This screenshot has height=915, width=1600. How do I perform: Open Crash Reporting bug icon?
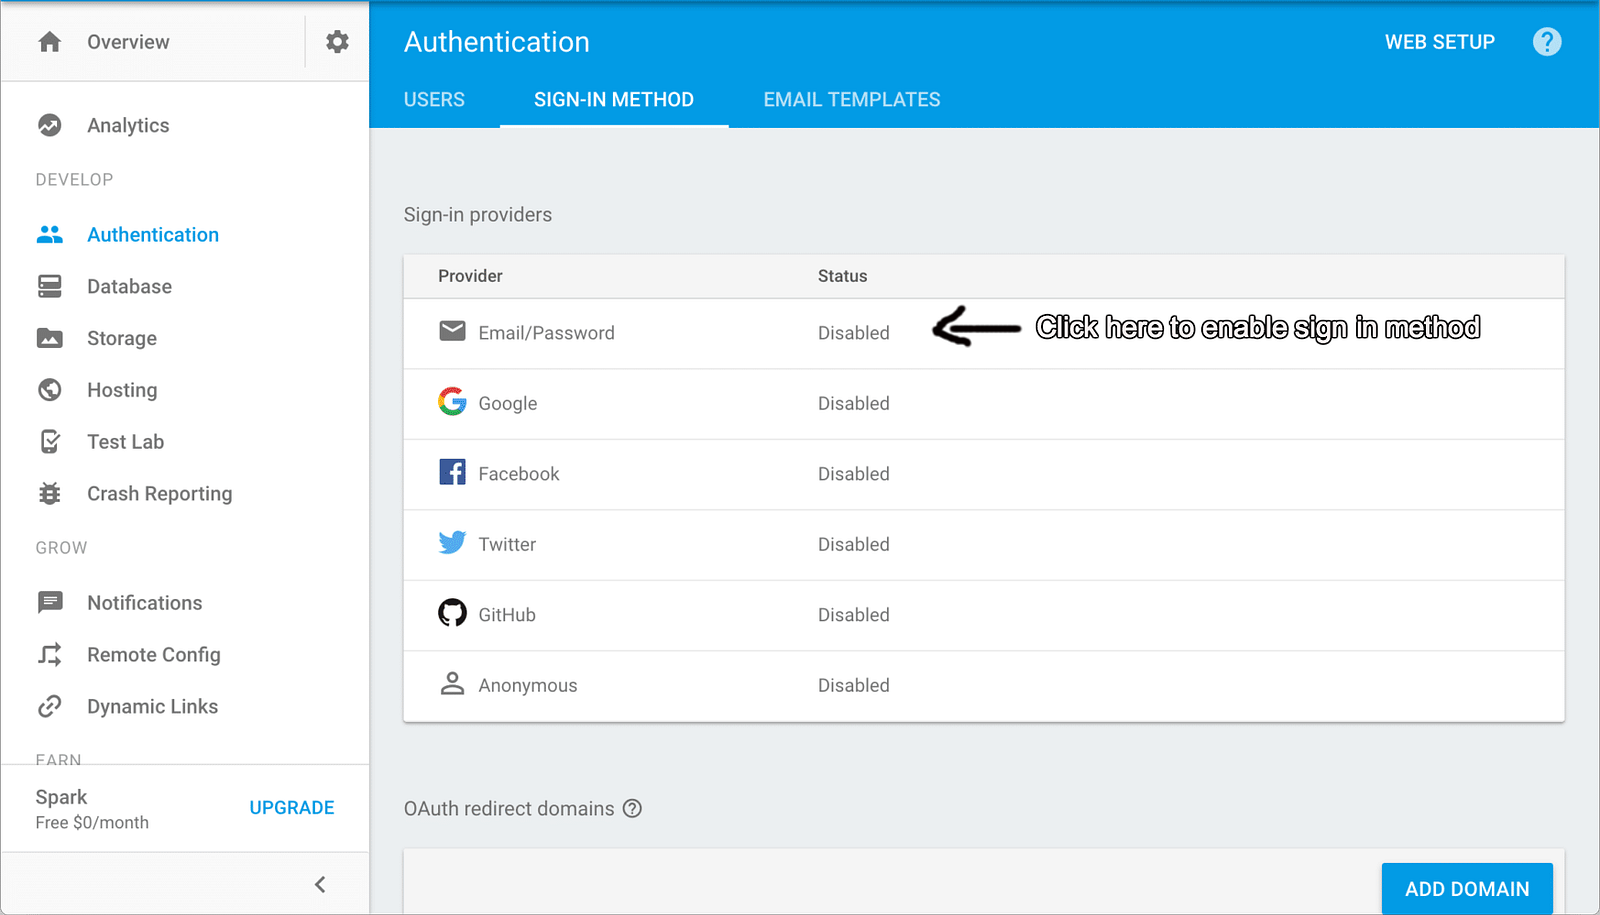pos(50,494)
